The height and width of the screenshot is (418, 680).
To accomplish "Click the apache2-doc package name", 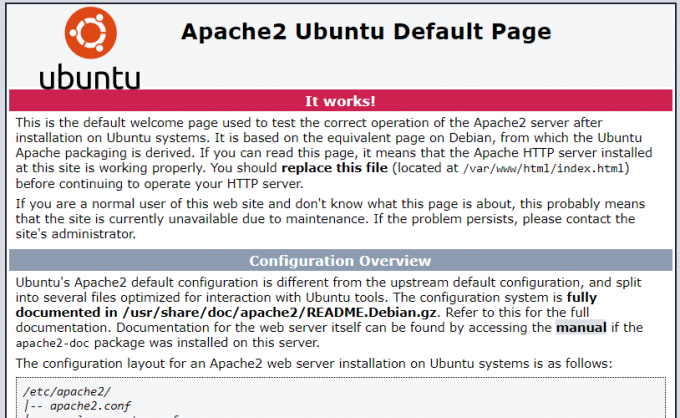I will tap(50, 341).
